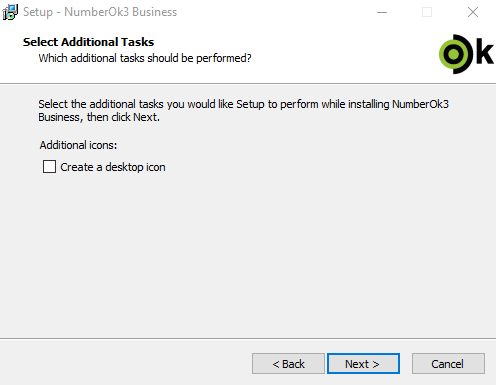Go back with the < Back button

[x=288, y=363]
